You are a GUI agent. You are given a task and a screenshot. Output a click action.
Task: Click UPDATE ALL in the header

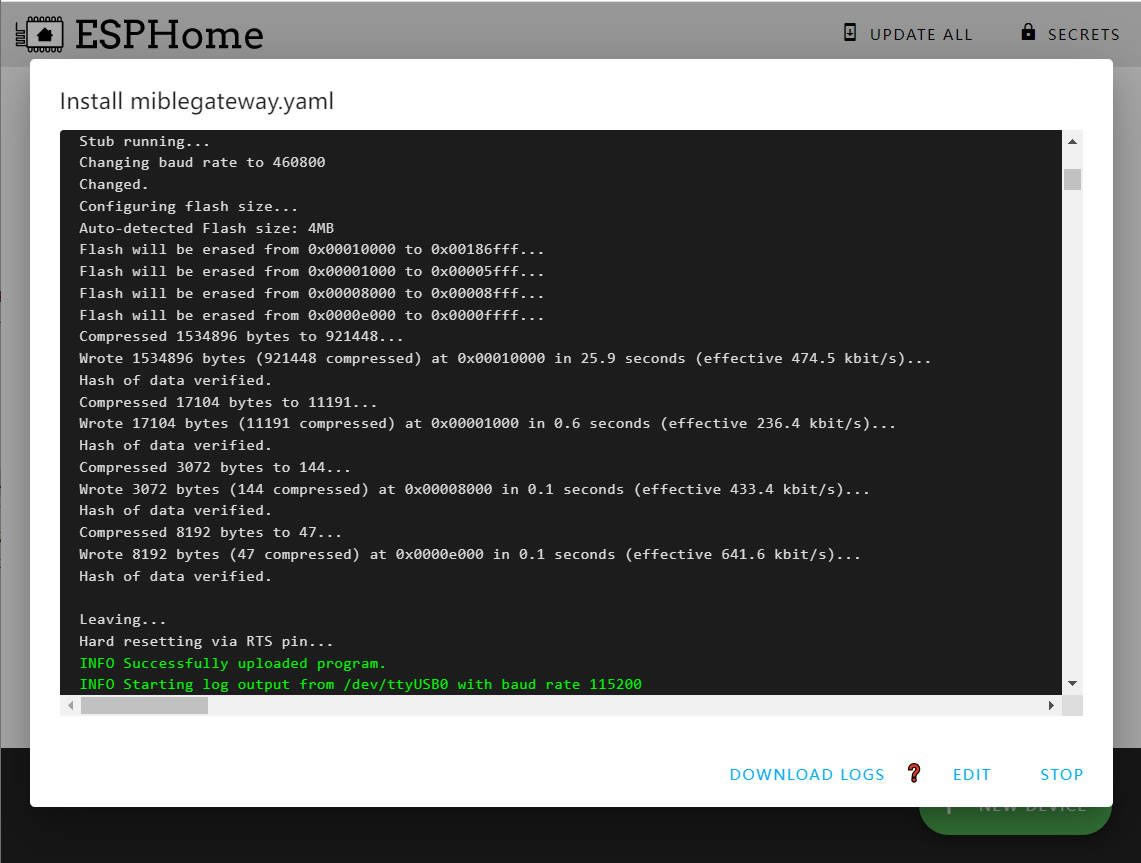(921, 35)
